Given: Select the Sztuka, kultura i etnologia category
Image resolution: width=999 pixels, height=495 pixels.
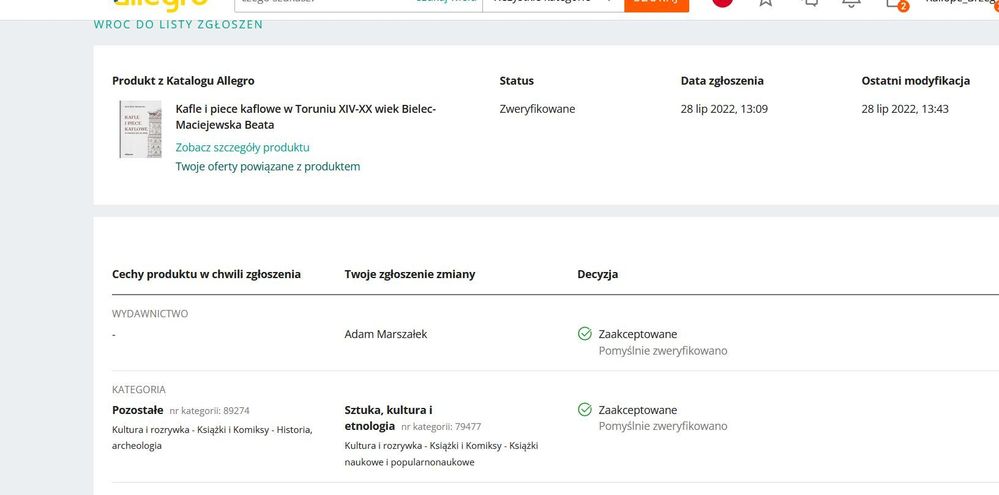Looking at the screenshot, I should click(x=389, y=417).
